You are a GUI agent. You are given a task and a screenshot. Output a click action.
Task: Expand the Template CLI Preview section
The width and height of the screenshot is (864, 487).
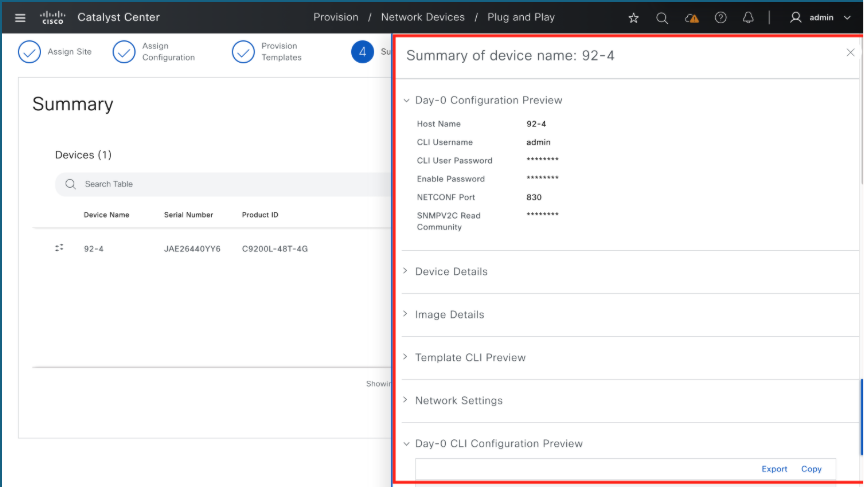point(406,357)
